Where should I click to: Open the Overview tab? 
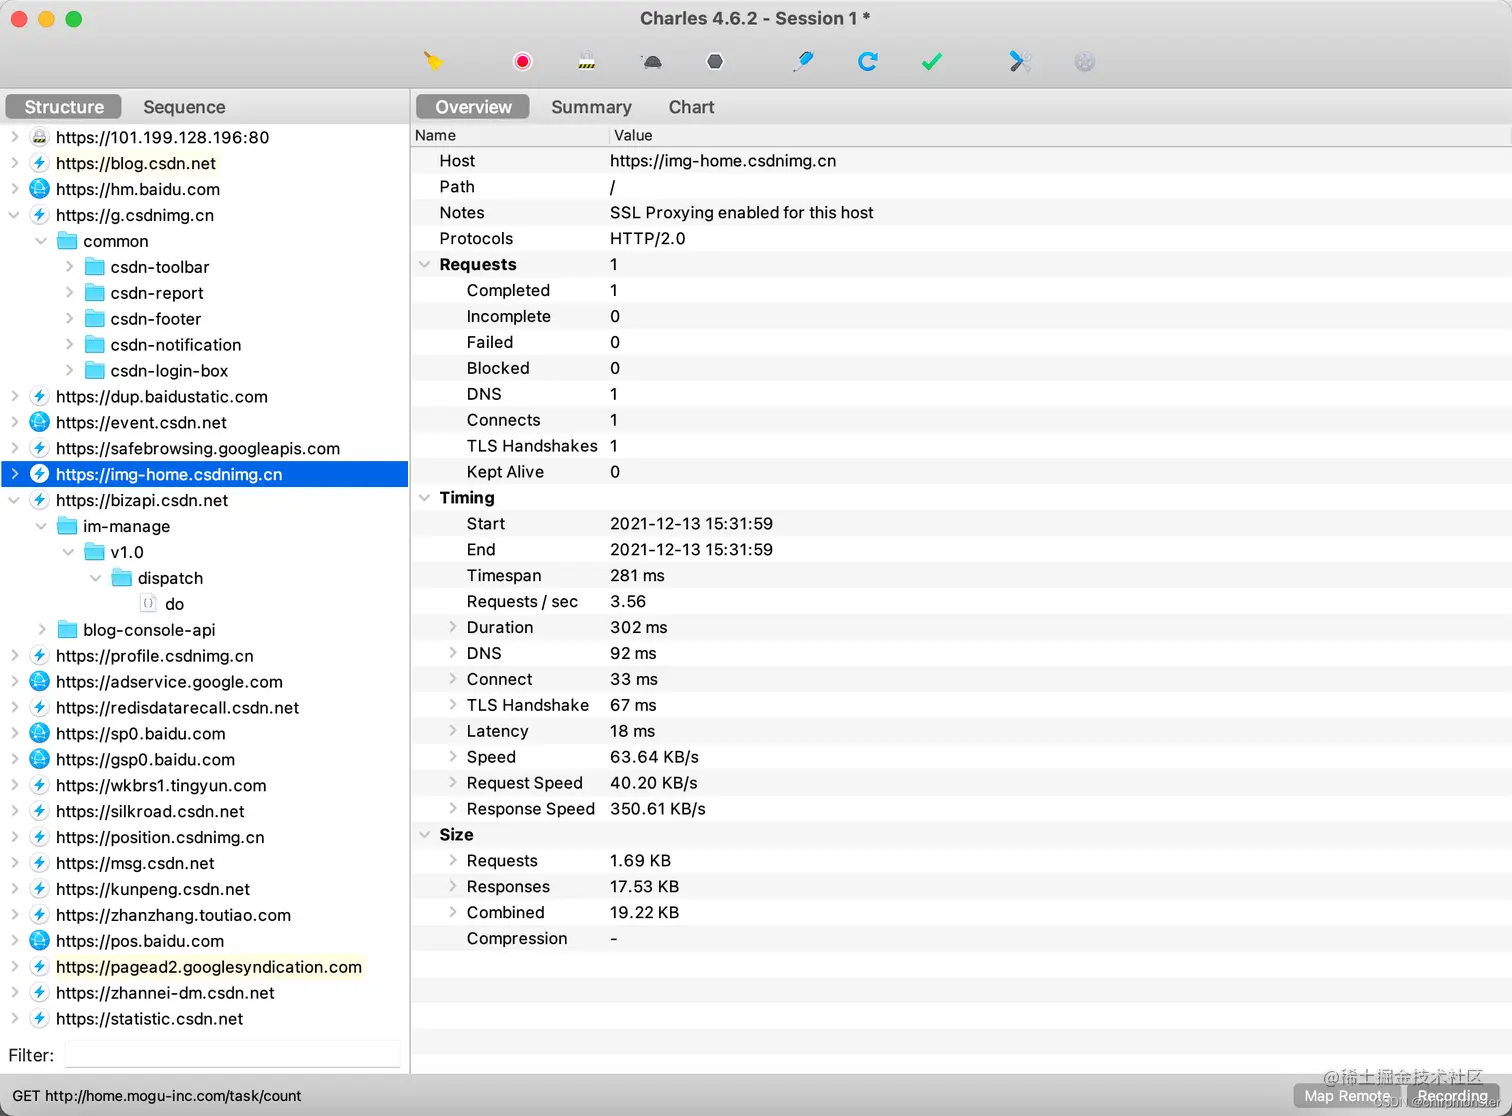coord(473,107)
